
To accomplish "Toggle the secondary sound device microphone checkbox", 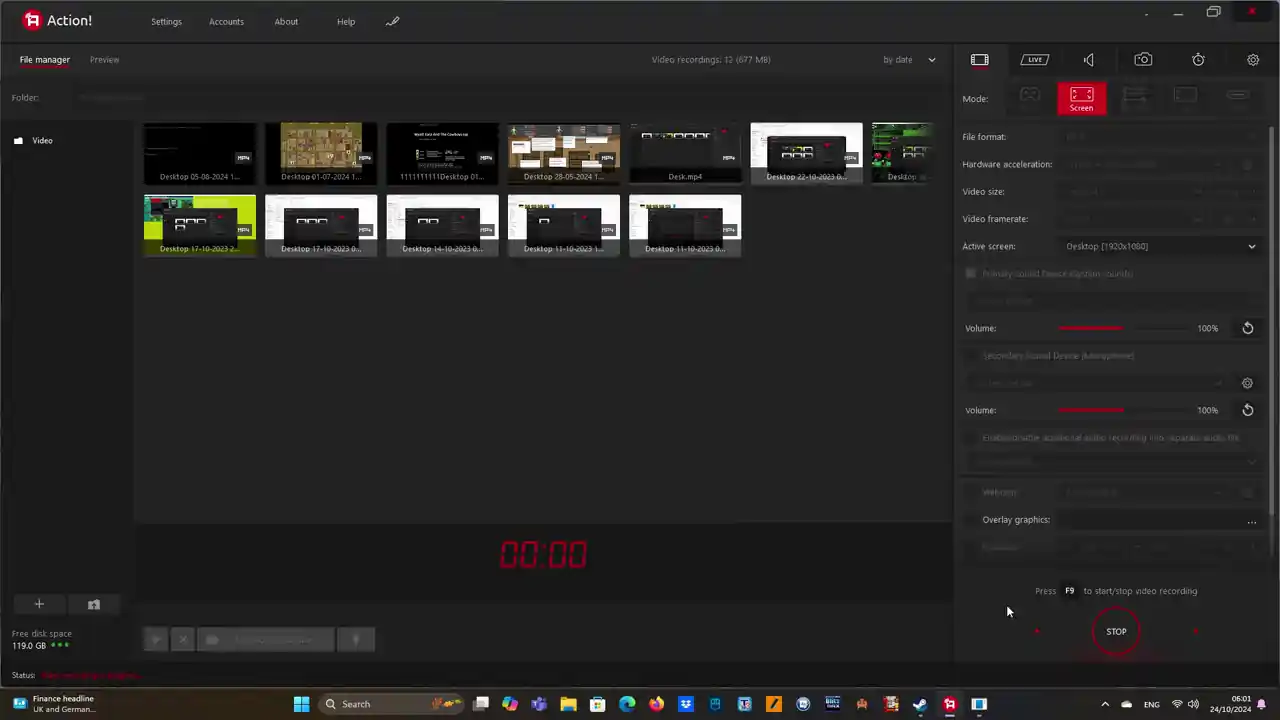I will point(970,355).
